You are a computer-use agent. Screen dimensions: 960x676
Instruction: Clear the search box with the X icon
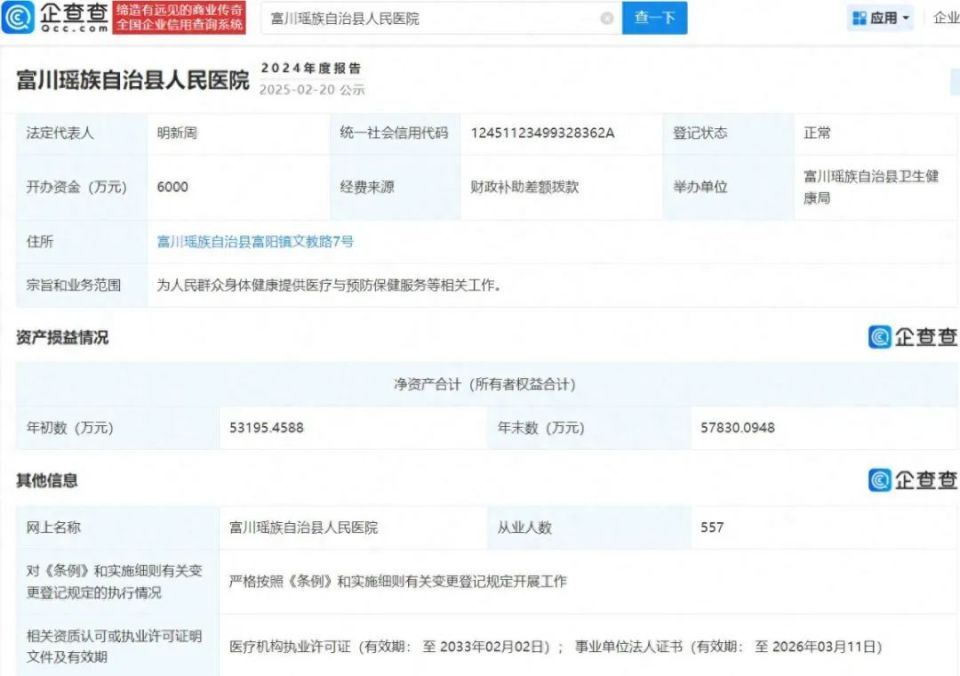pyautogui.click(x=607, y=18)
